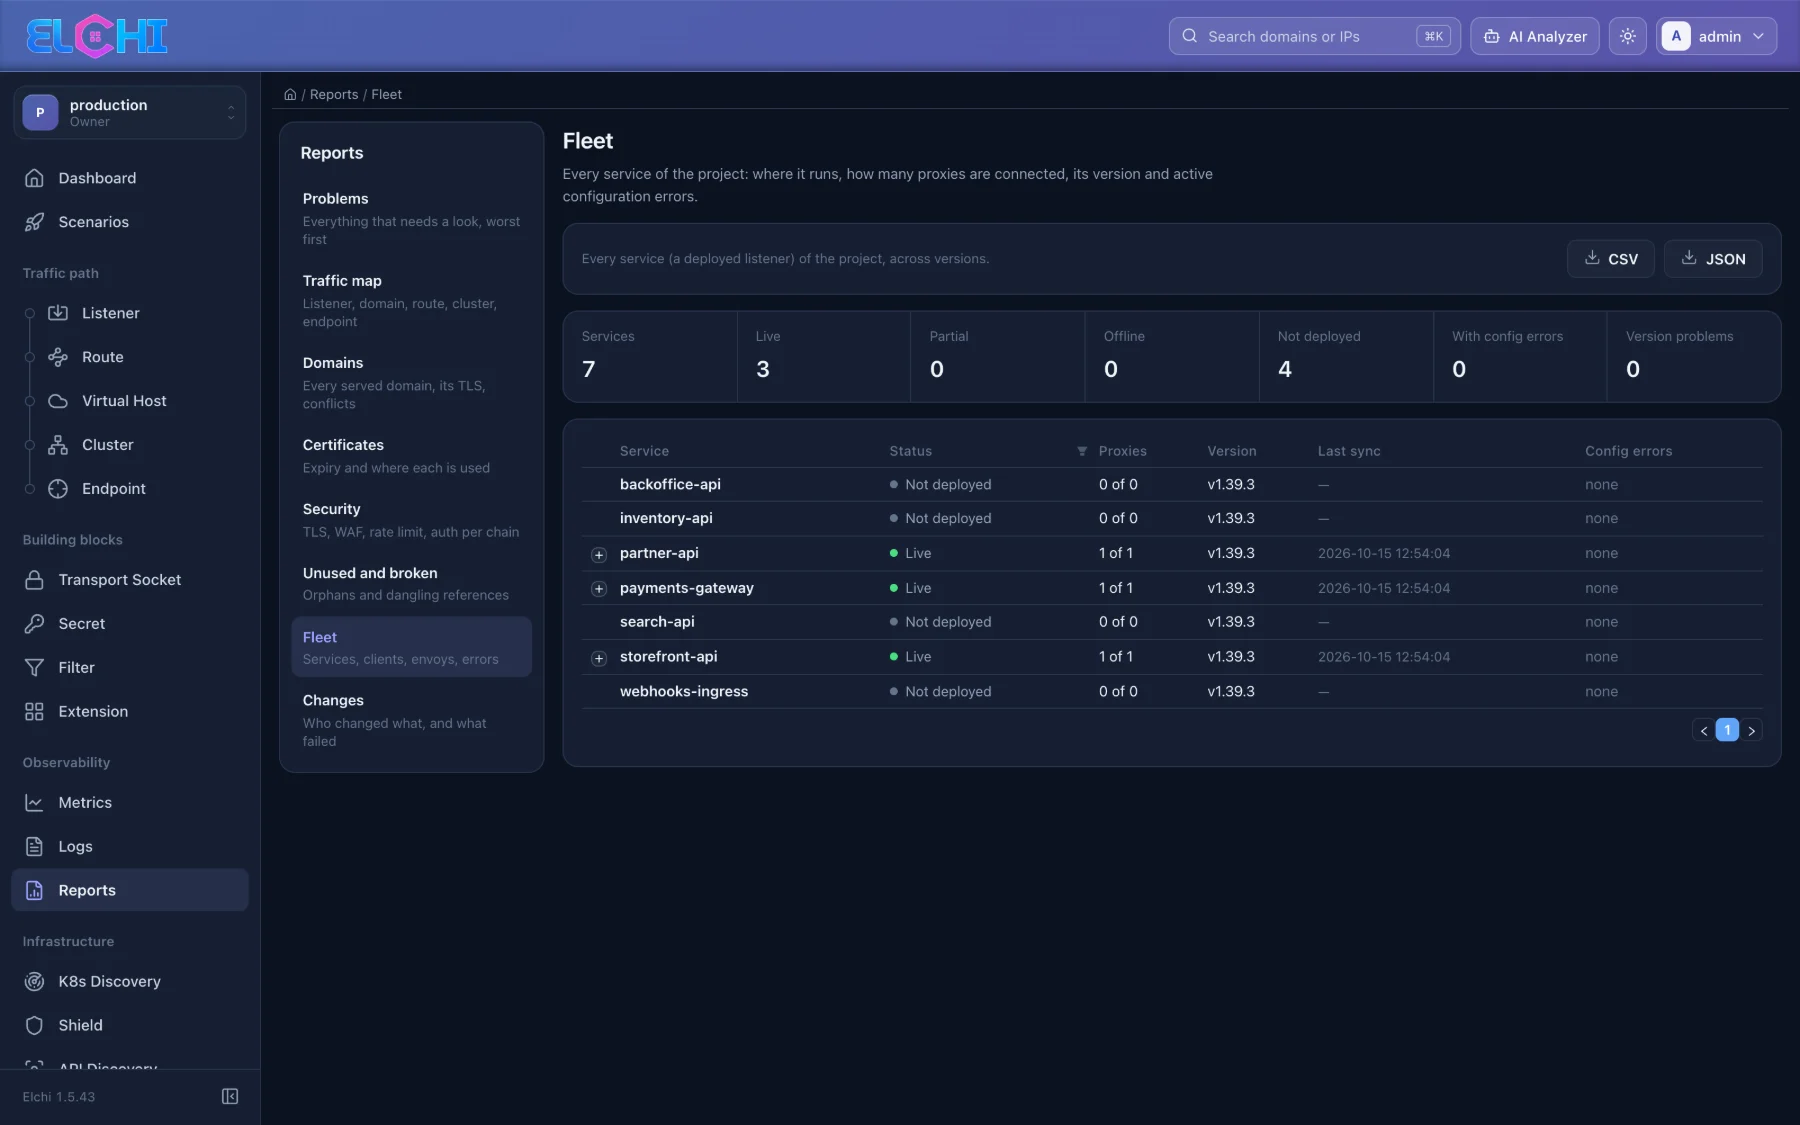Download the fleet report as CSV
The image size is (1800, 1125).
[1611, 259]
